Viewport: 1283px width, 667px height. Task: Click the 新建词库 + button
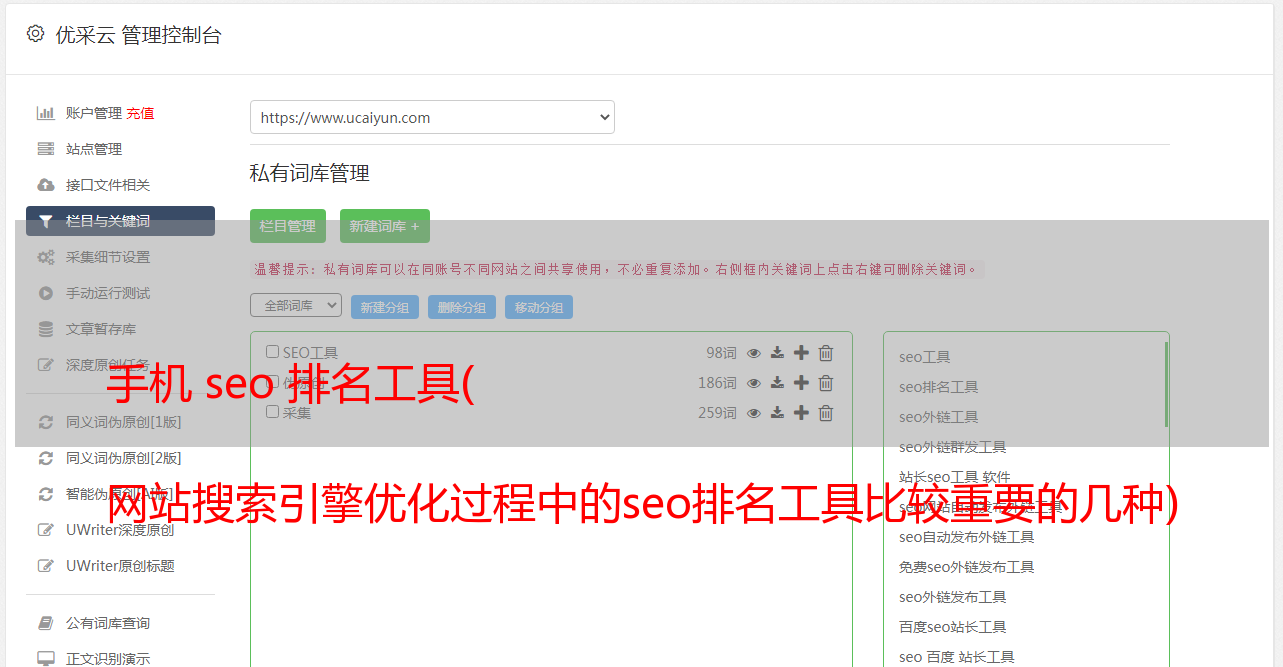click(385, 226)
